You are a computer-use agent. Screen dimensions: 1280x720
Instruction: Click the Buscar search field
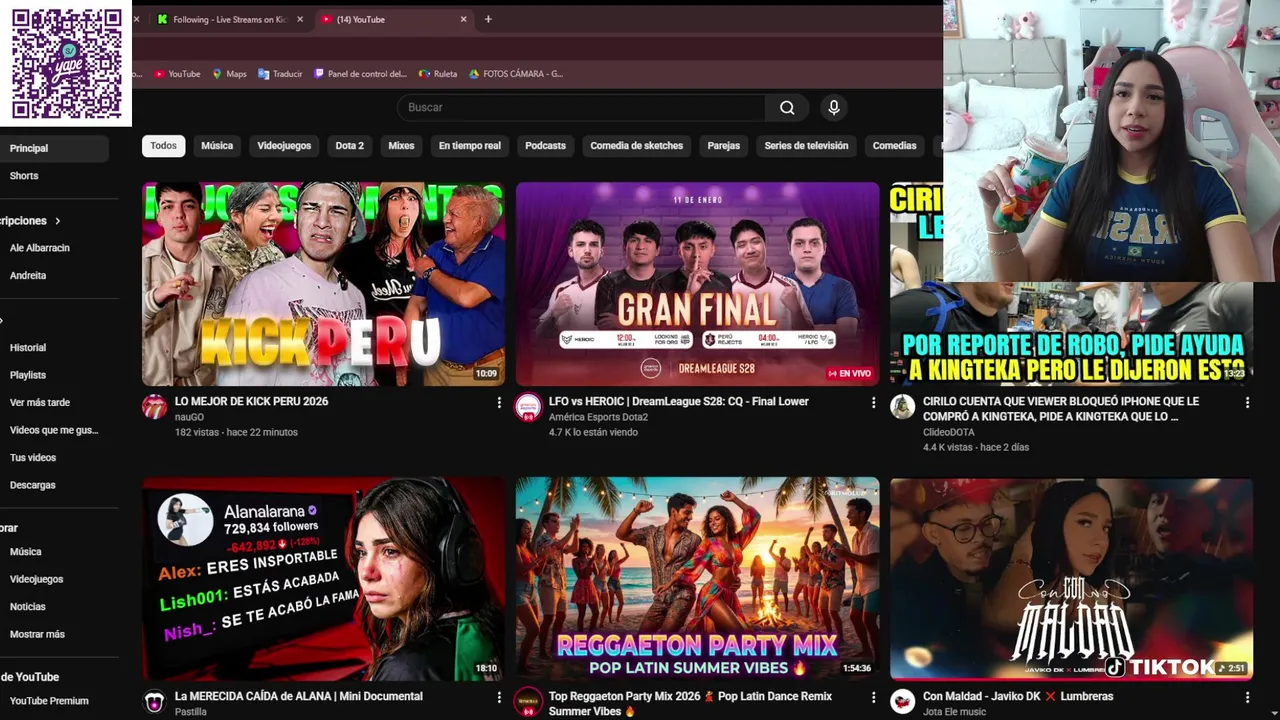pos(581,107)
